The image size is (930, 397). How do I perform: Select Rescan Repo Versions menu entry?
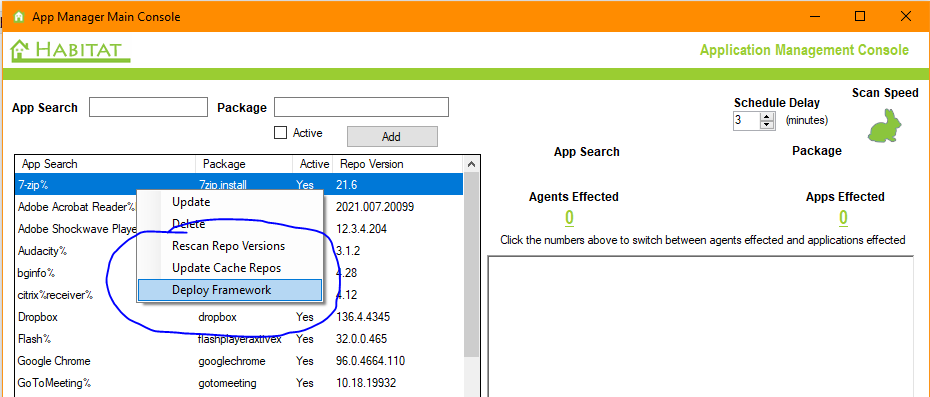coord(230,246)
